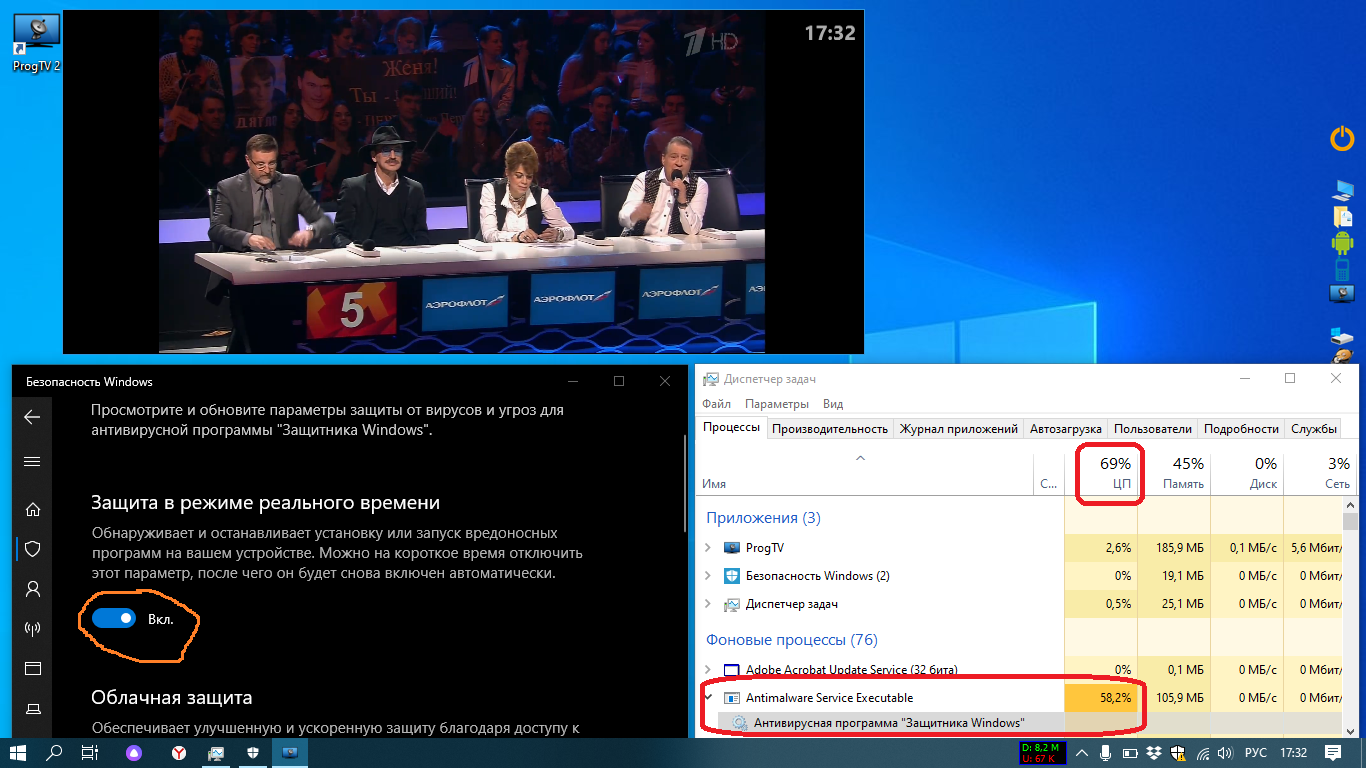
Task: Open account protection person icon in sidebar
Action: tap(32, 588)
